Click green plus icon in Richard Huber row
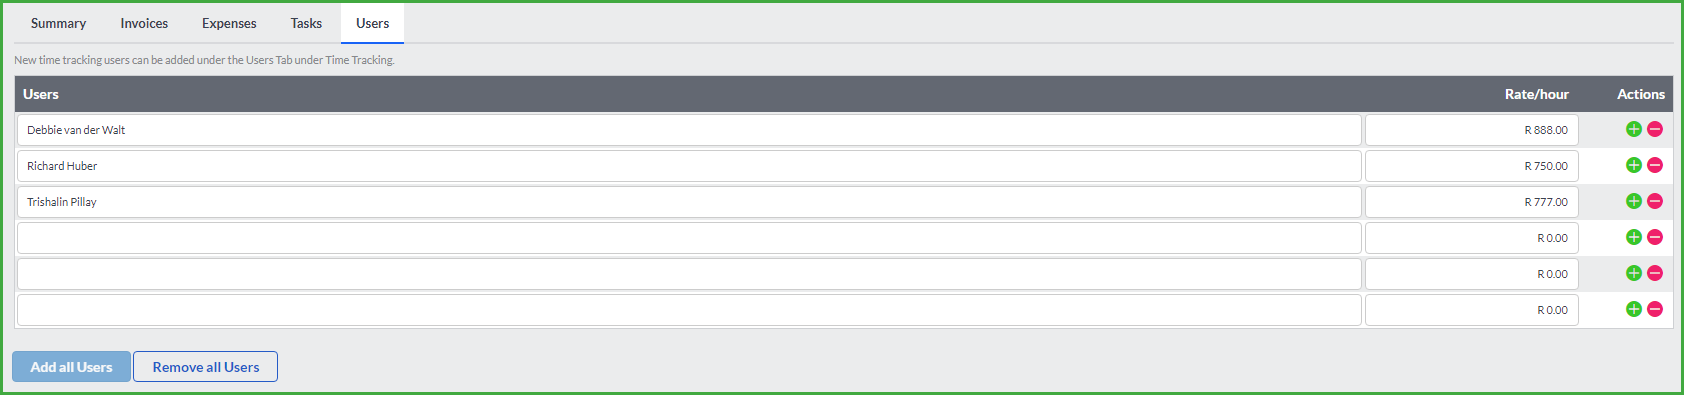Viewport: 1684px width, 395px height. point(1634,165)
